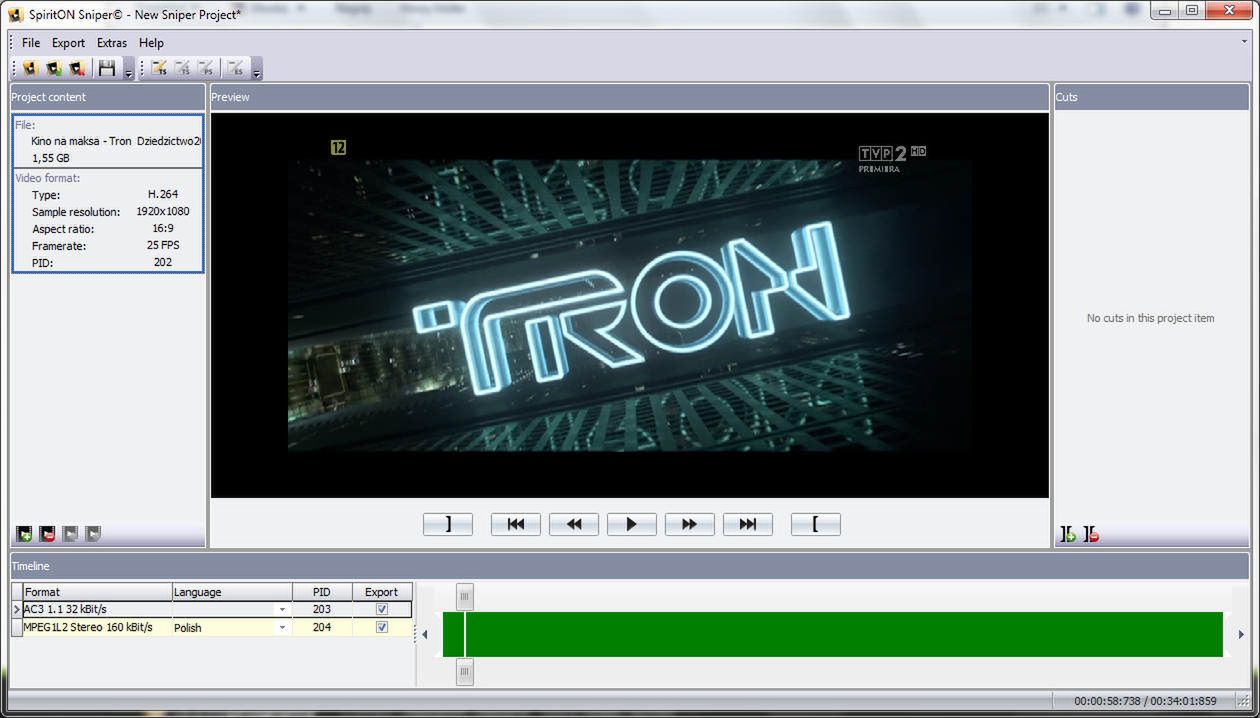Click the Project content panel header

(x=108, y=97)
